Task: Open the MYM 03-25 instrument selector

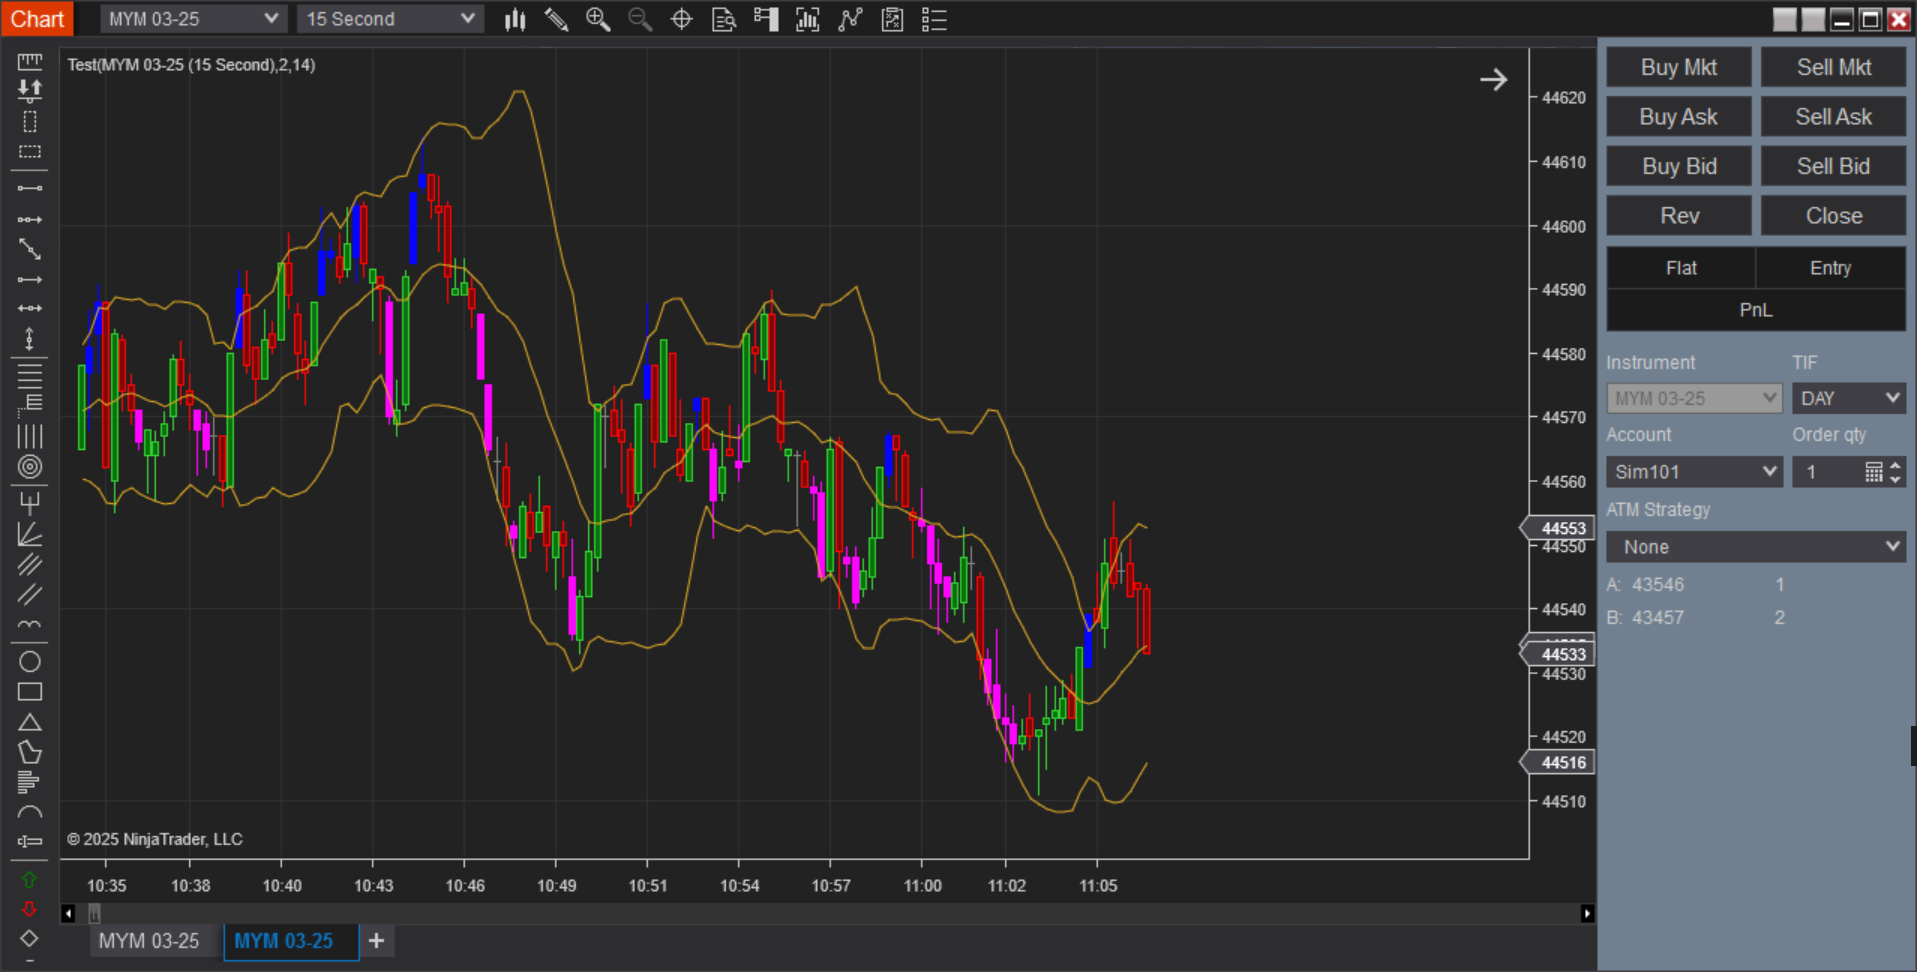Action: [x=193, y=19]
